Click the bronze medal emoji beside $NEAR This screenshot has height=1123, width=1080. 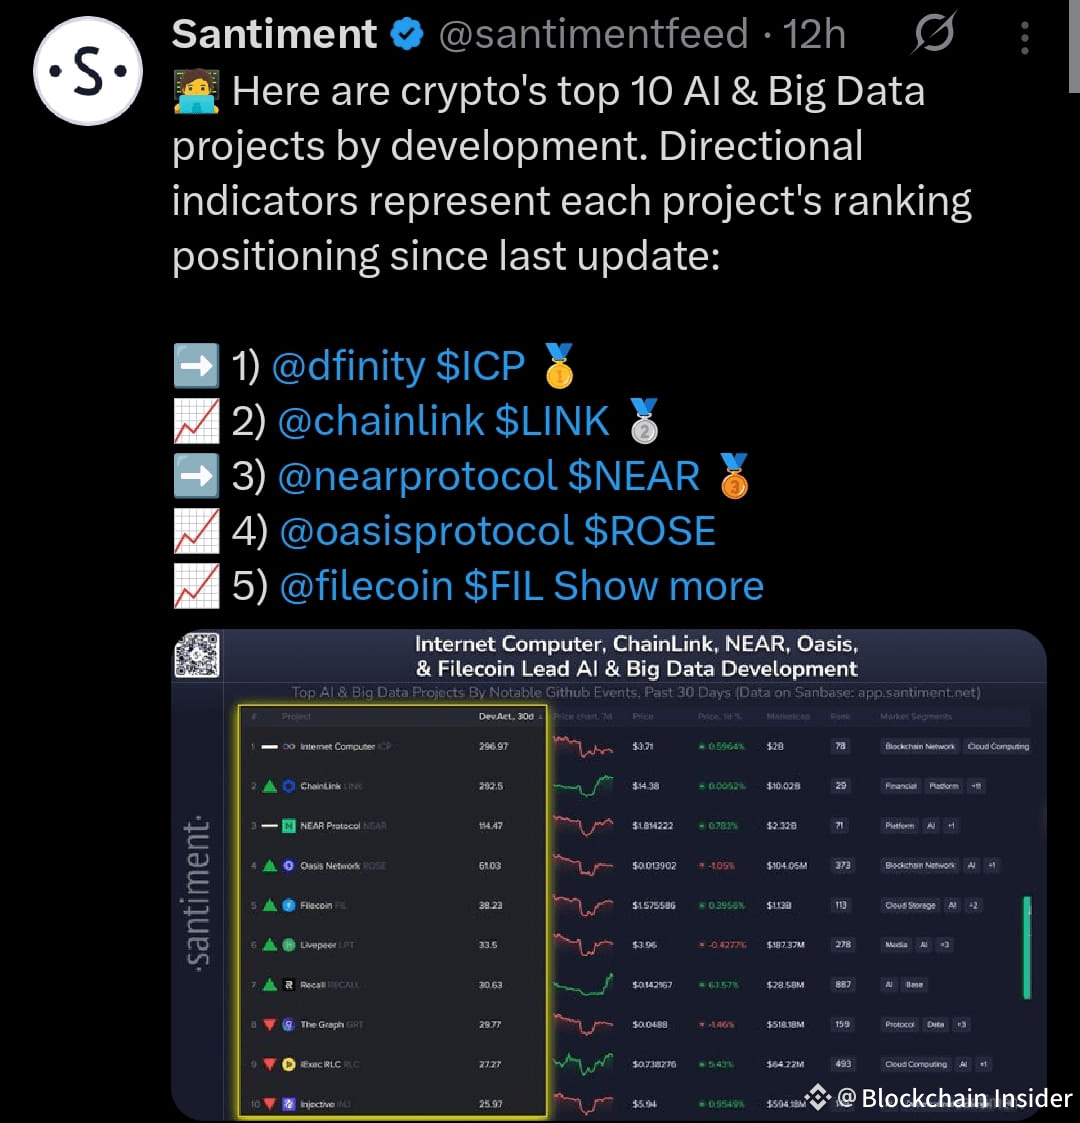736,478
